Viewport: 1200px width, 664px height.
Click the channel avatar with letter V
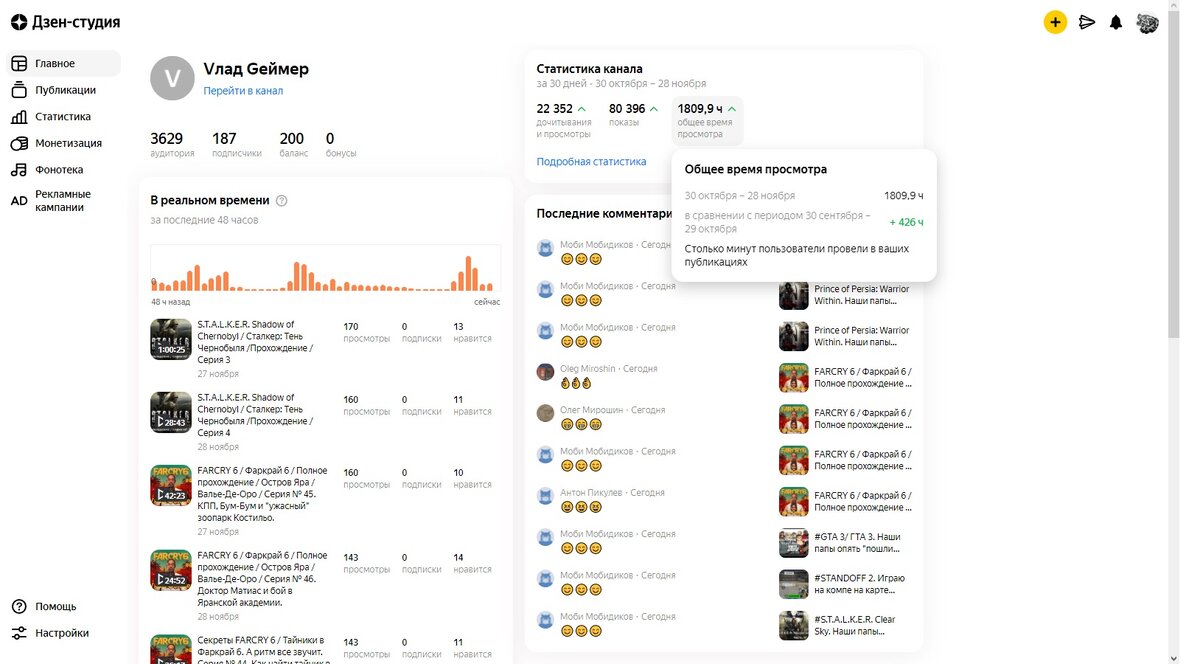(172, 78)
